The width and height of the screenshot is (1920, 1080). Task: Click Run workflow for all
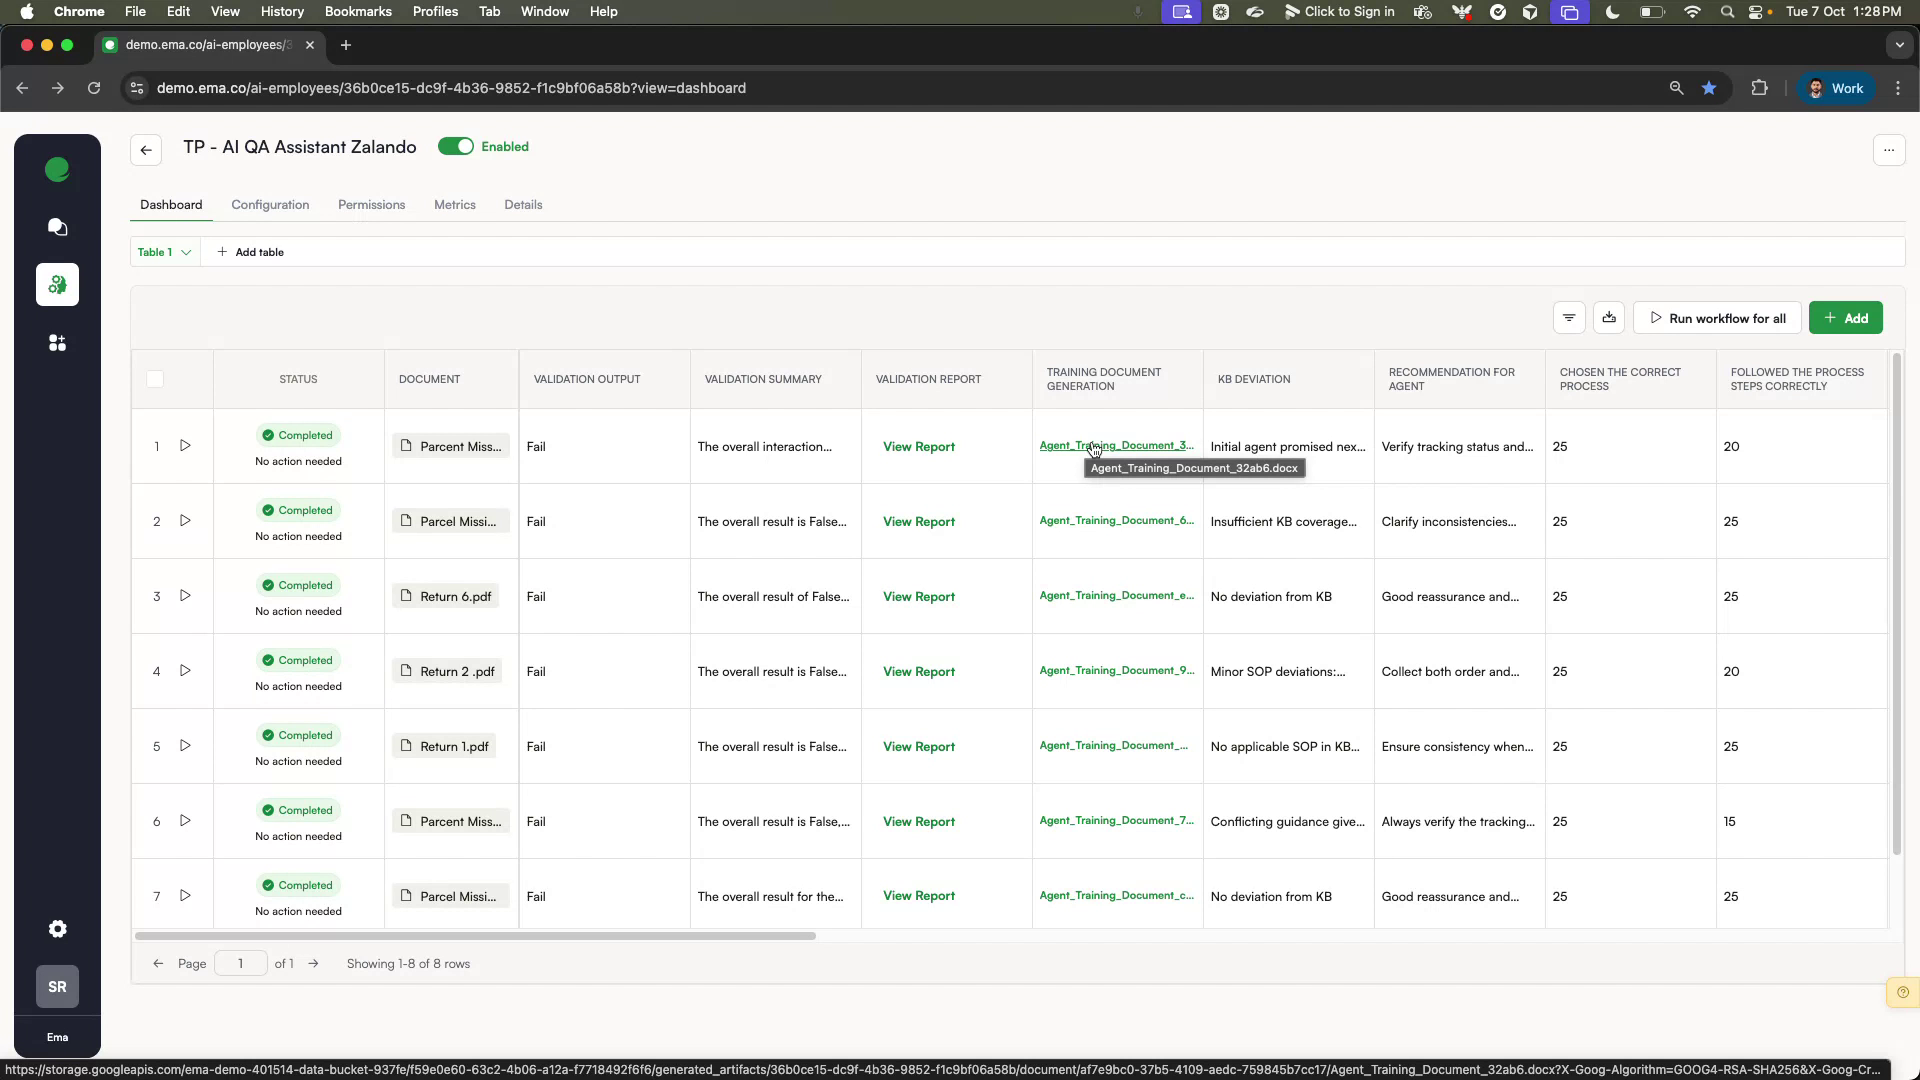[x=1717, y=317]
